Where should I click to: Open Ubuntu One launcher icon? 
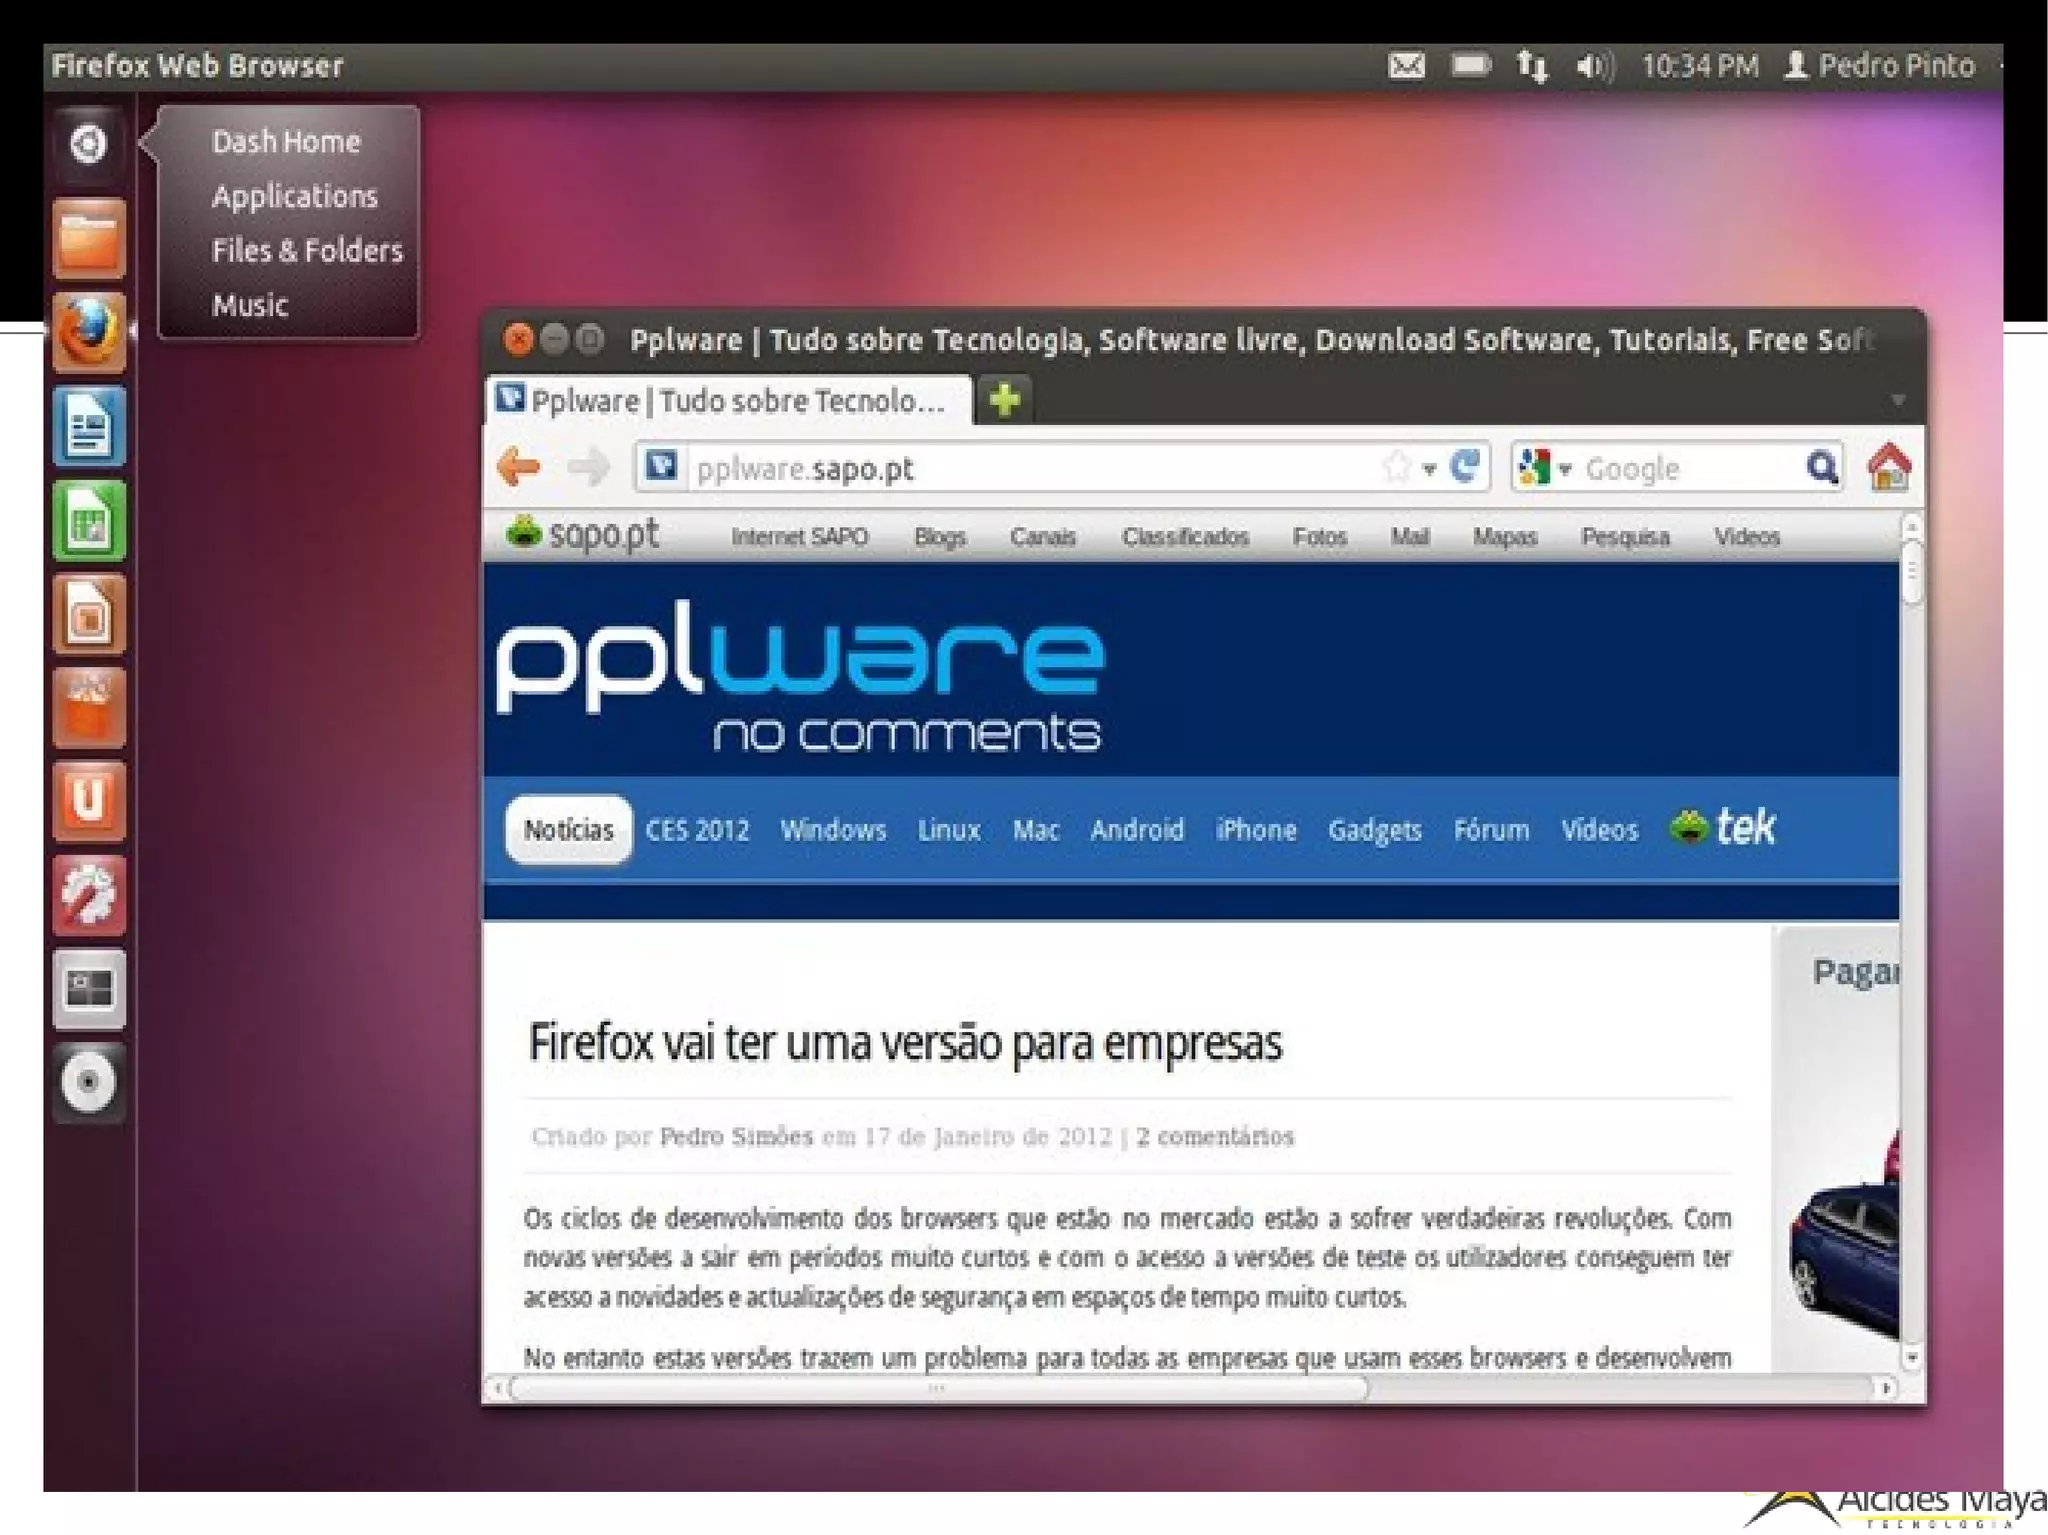(x=89, y=801)
